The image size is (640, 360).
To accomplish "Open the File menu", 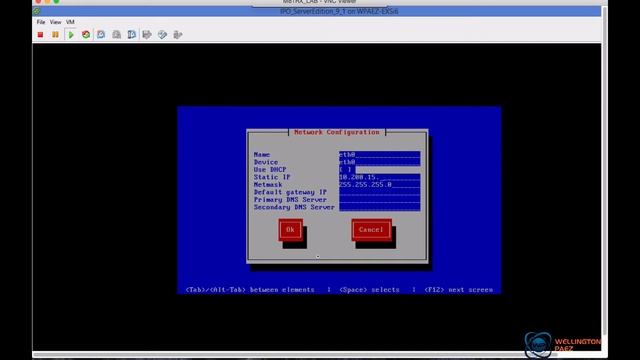I will tap(41, 22).
